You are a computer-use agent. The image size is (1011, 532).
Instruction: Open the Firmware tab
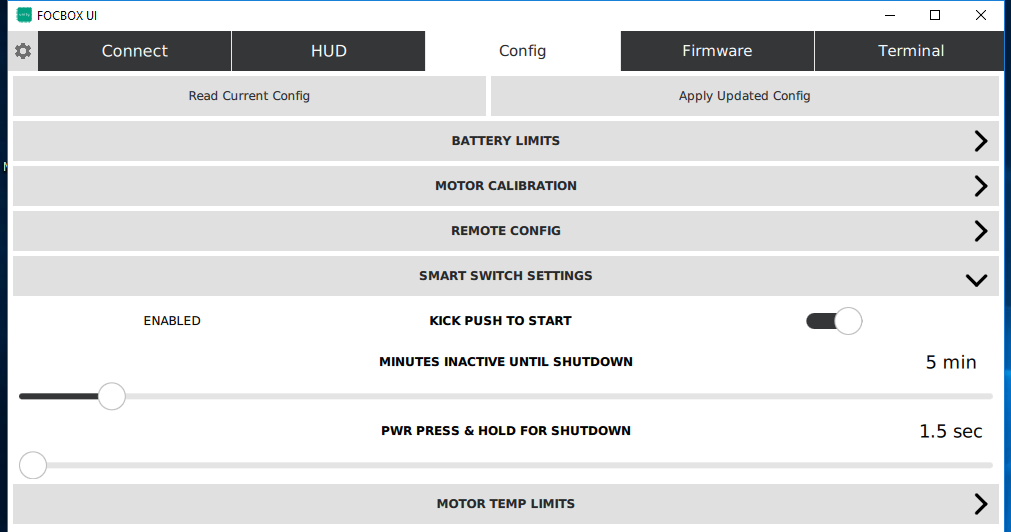click(717, 51)
